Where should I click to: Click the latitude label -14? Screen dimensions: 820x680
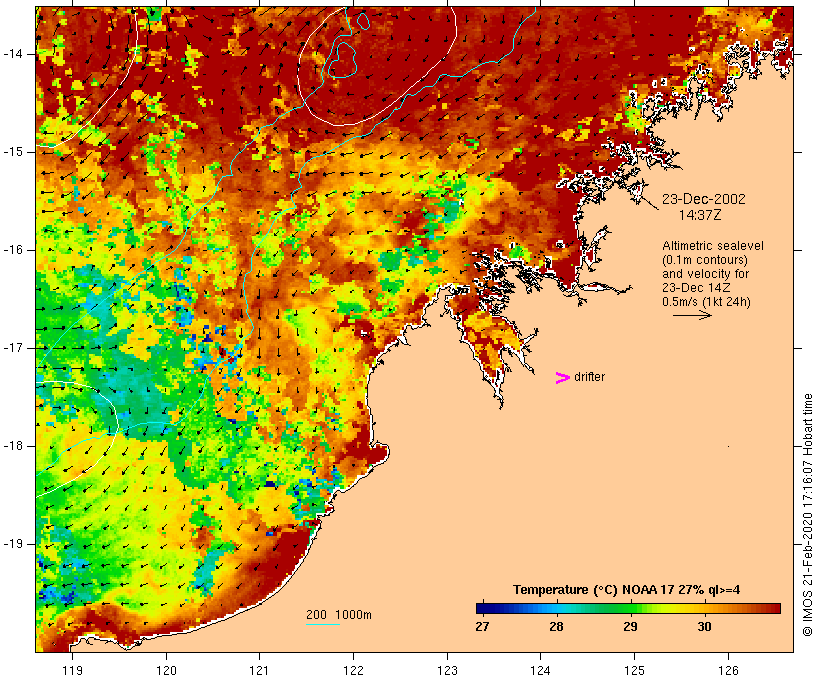coord(13,54)
